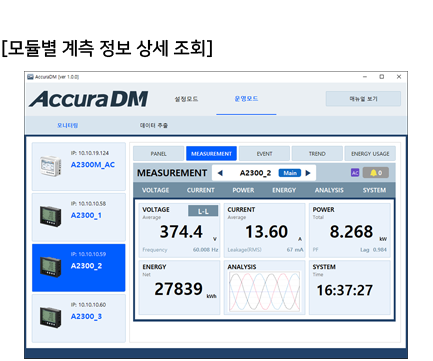The height and width of the screenshot is (361, 433).
Task: Select the 데이터 추출 menu
Action: click(x=154, y=125)
